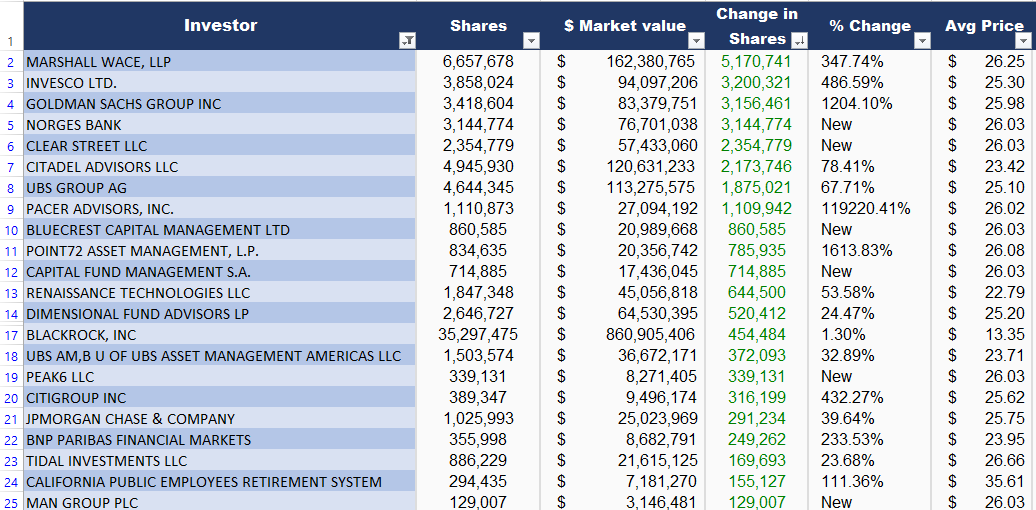This screenshot has height=510, width=1036.
Task: Select the shares value 35,297,475
Action: click(478, 335)
